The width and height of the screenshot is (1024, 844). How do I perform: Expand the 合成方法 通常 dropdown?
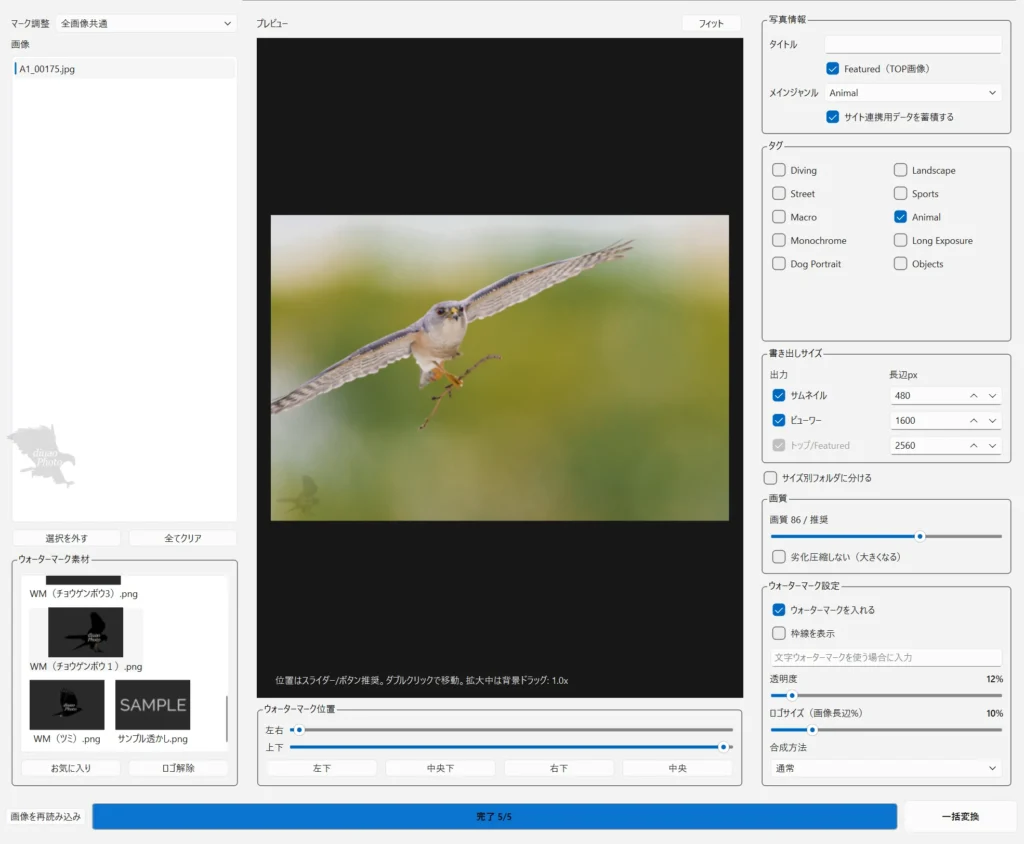886,768
